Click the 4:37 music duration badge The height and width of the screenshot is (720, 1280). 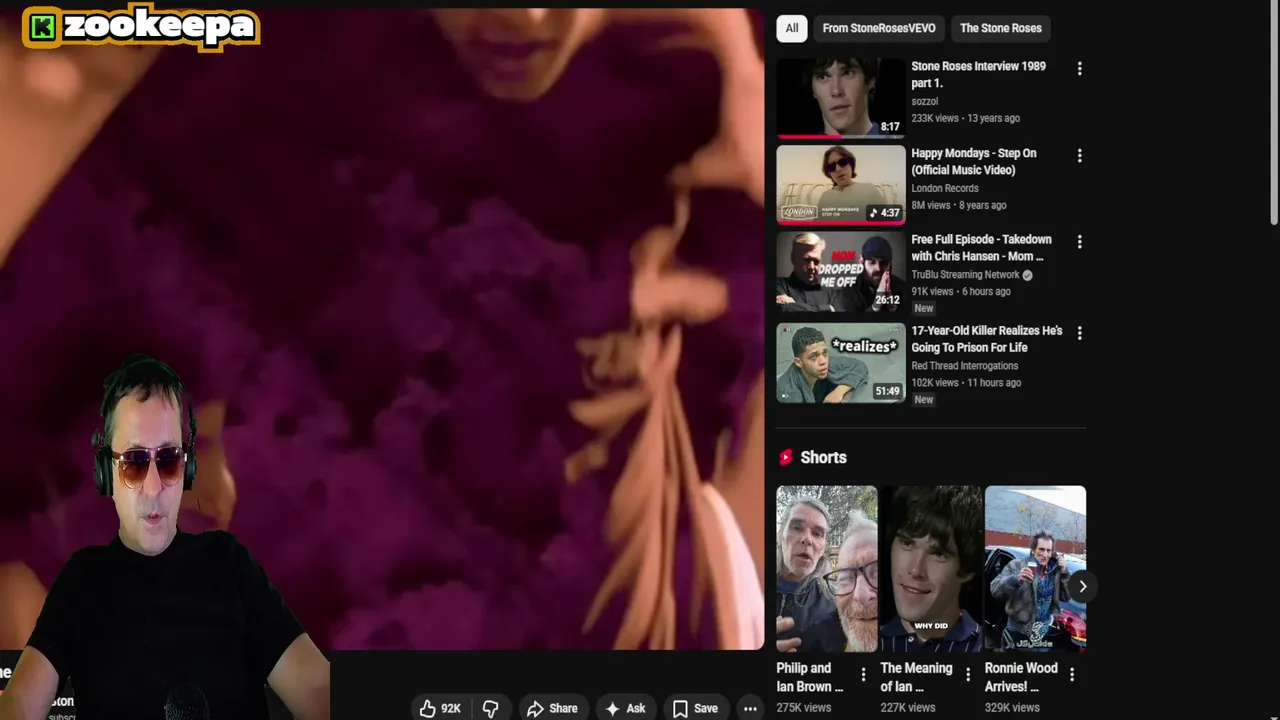[884, 212]
